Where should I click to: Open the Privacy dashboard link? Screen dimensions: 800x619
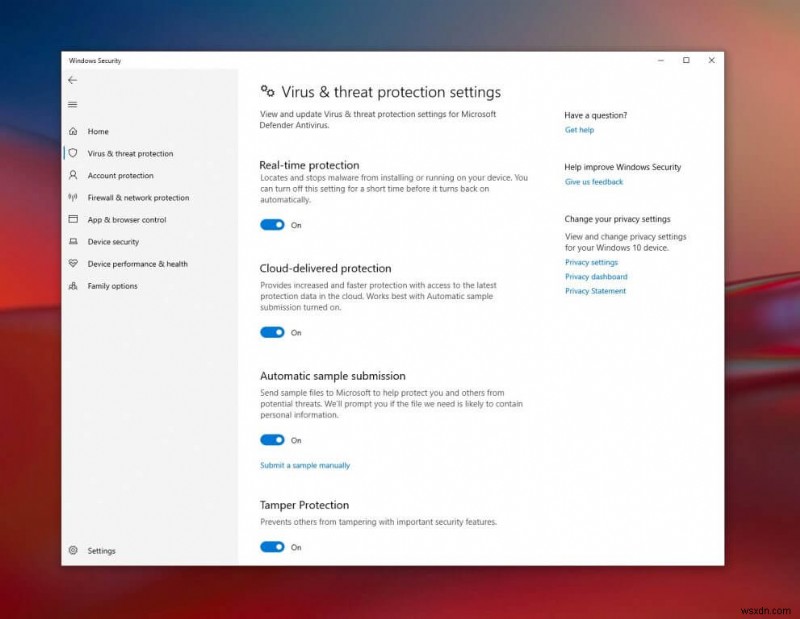596,276
